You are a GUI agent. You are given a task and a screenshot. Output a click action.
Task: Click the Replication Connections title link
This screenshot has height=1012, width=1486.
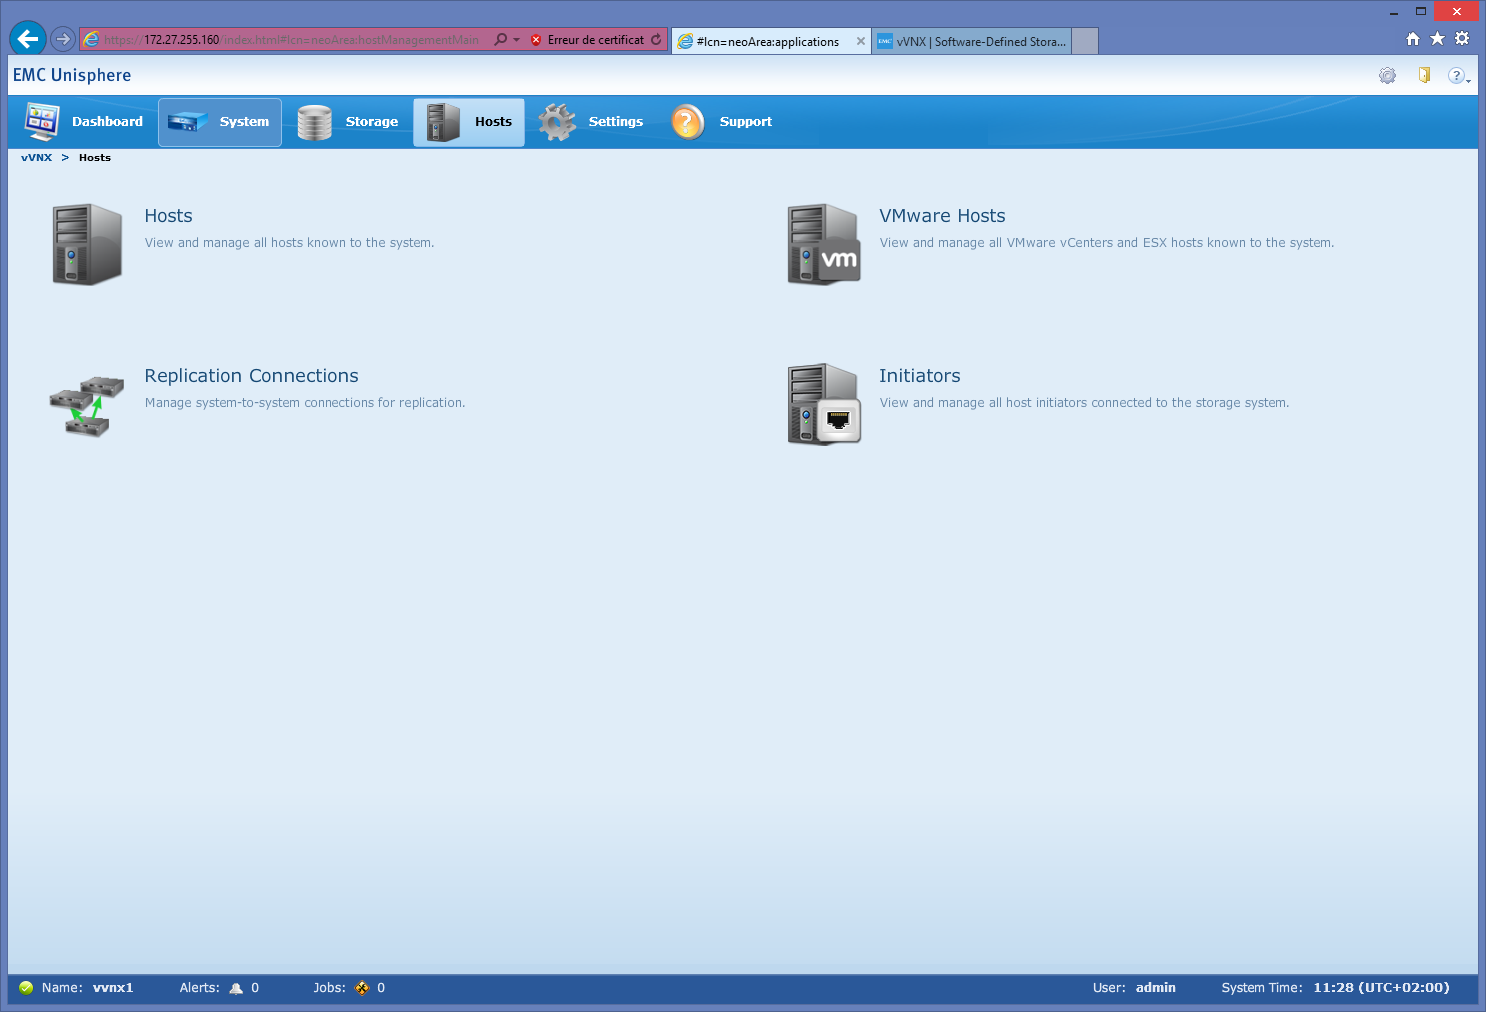251,376
